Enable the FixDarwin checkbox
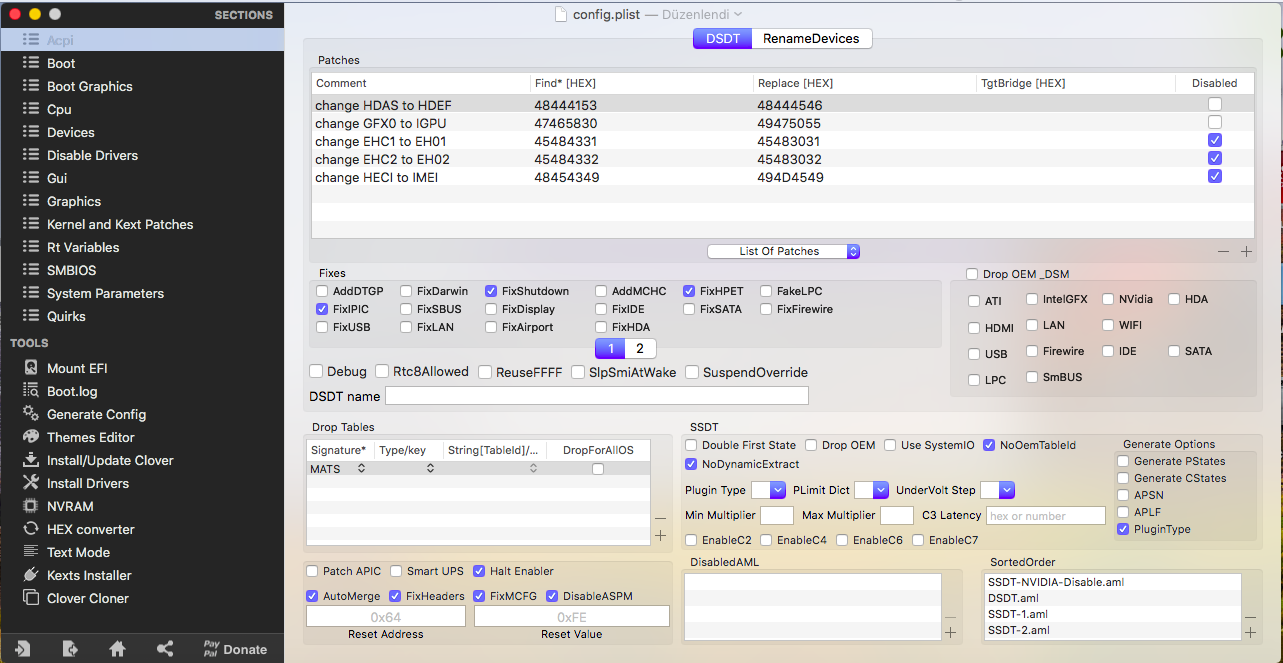This screenshot has height=663, width=1283. pyautogui.click(x=406, y=291)
